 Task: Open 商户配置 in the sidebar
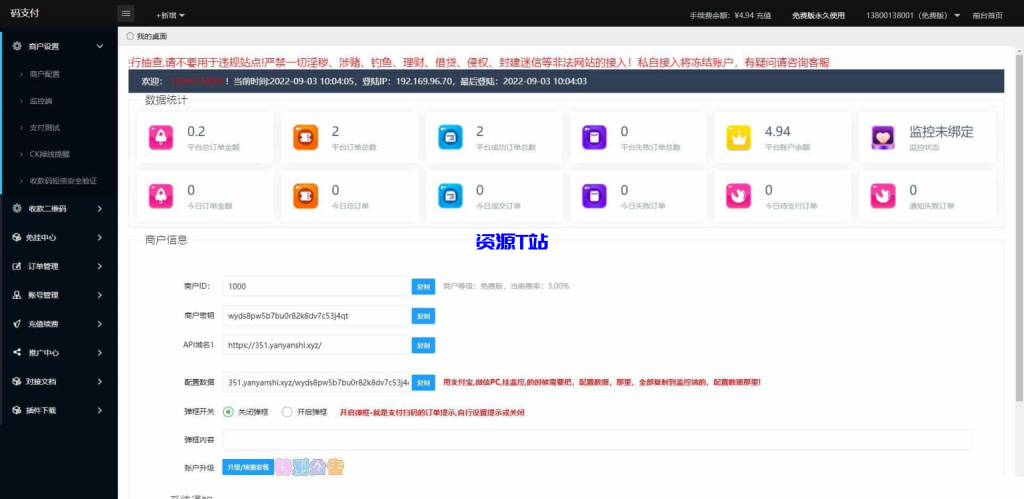[x=44, y=74]
